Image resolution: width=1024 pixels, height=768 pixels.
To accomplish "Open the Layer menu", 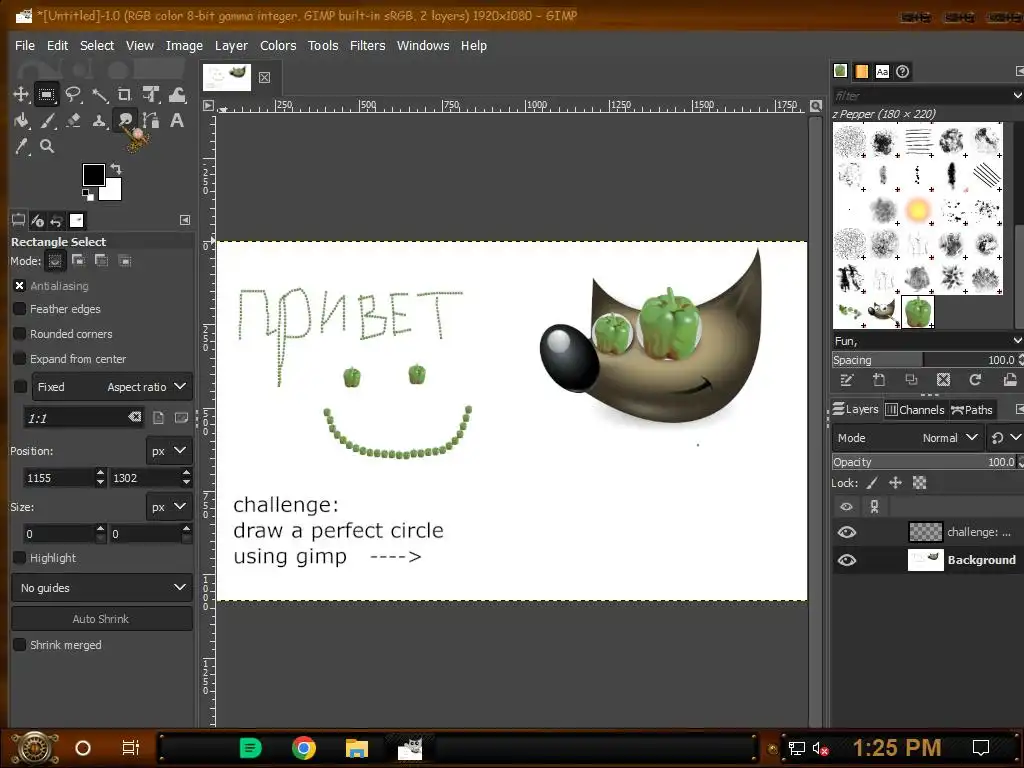I will tap(231, 46).
